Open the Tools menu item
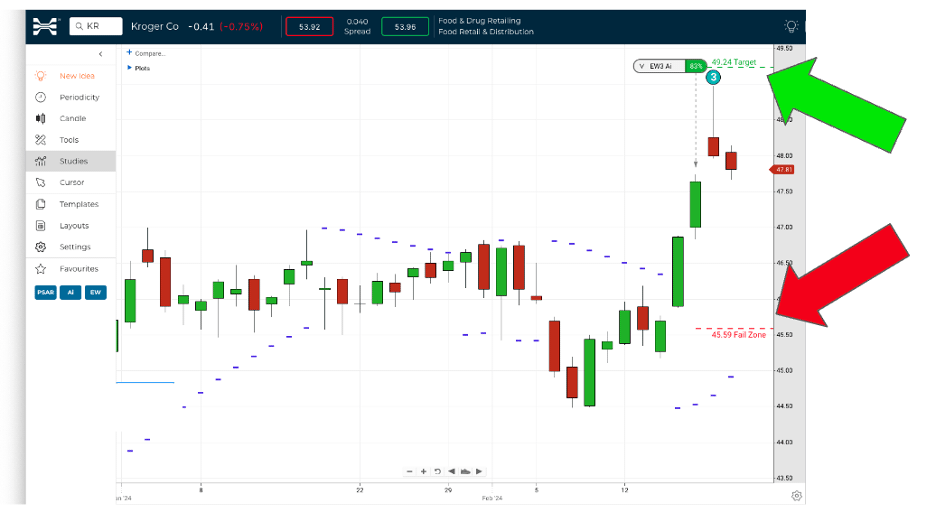 (x=70, y=140)
